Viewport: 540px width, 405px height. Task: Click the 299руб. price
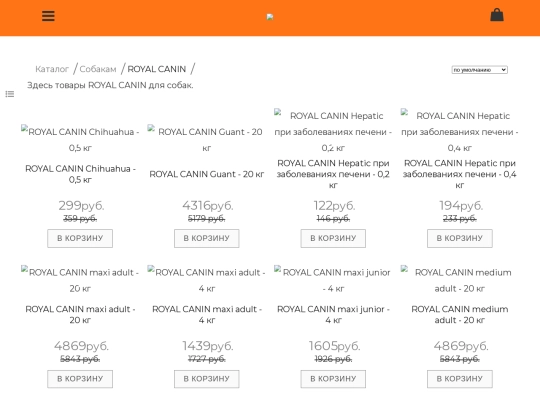(x=81, y=206)
